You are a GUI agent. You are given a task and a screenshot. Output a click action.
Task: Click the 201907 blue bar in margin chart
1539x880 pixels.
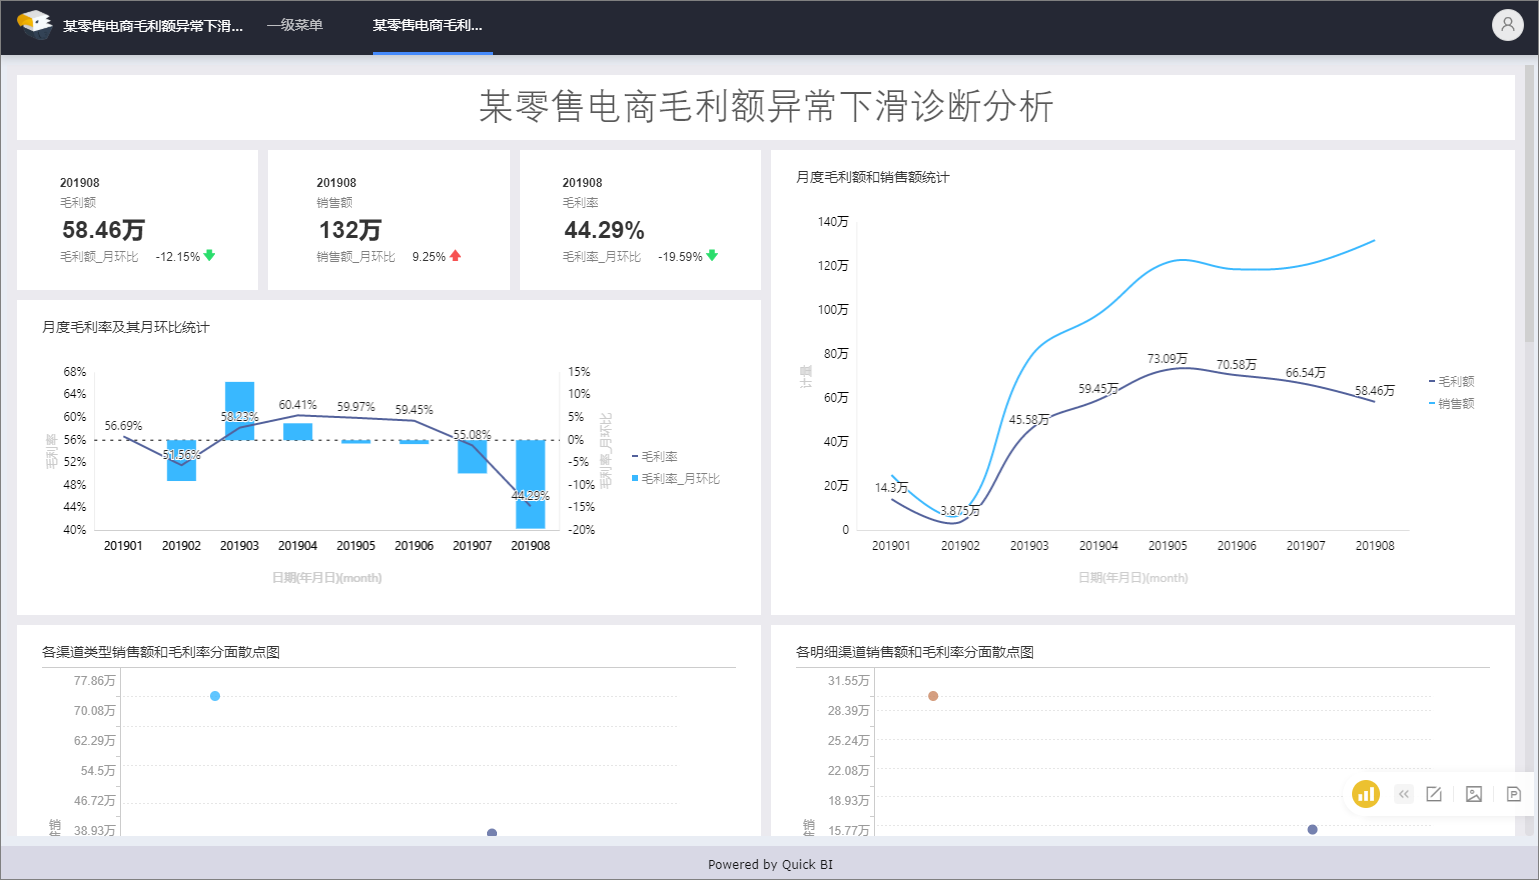(x=472, y=456)
